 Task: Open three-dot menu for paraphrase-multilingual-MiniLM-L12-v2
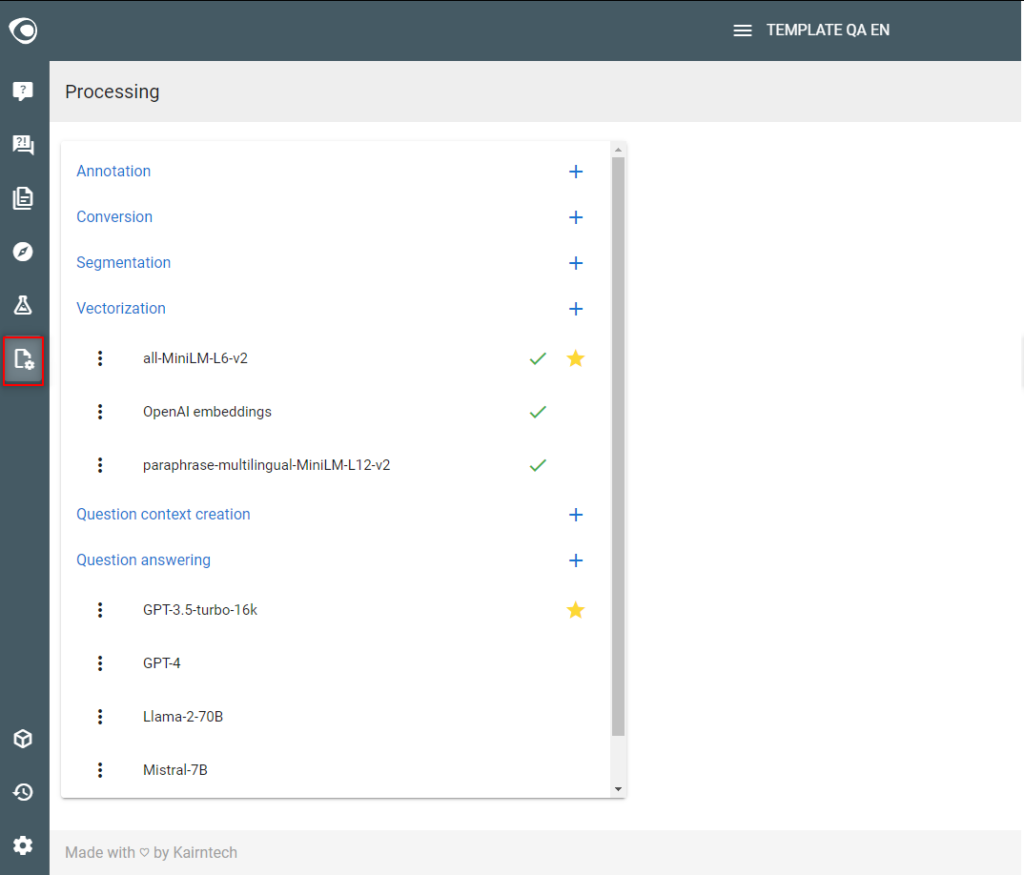pos(100,465)
